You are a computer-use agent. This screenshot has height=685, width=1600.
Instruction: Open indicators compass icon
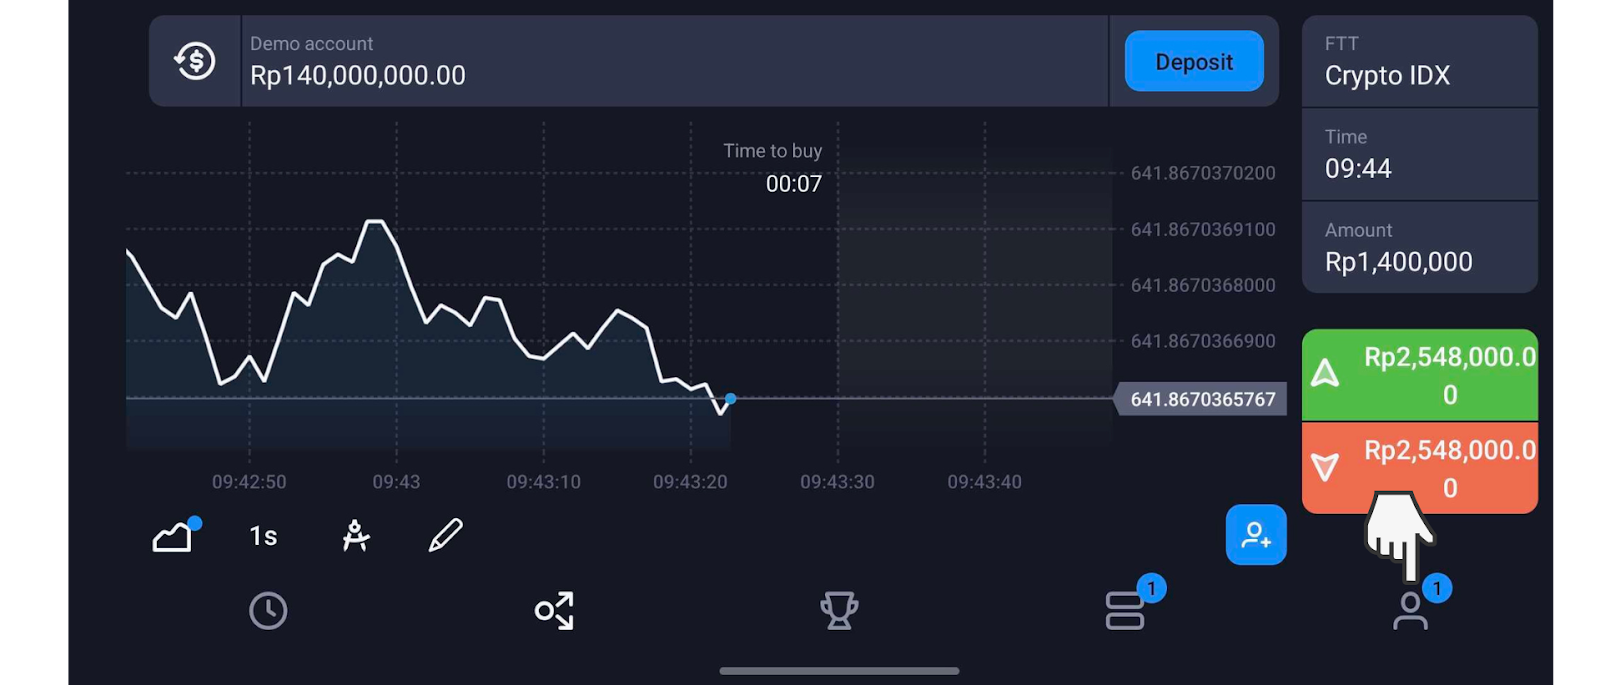pyautogui.click(x=355, y=536)
